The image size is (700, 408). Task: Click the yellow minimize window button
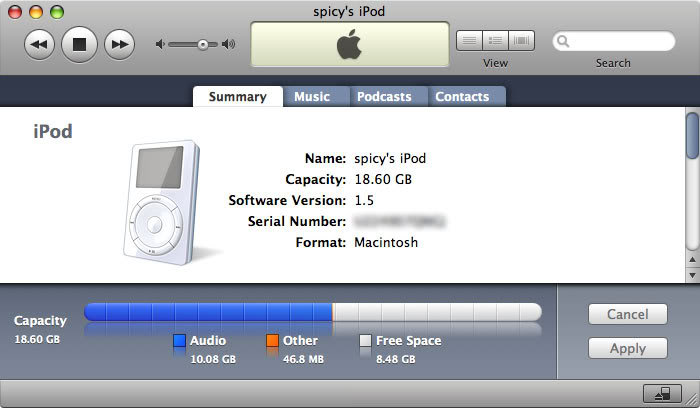[x=36, y=12]
